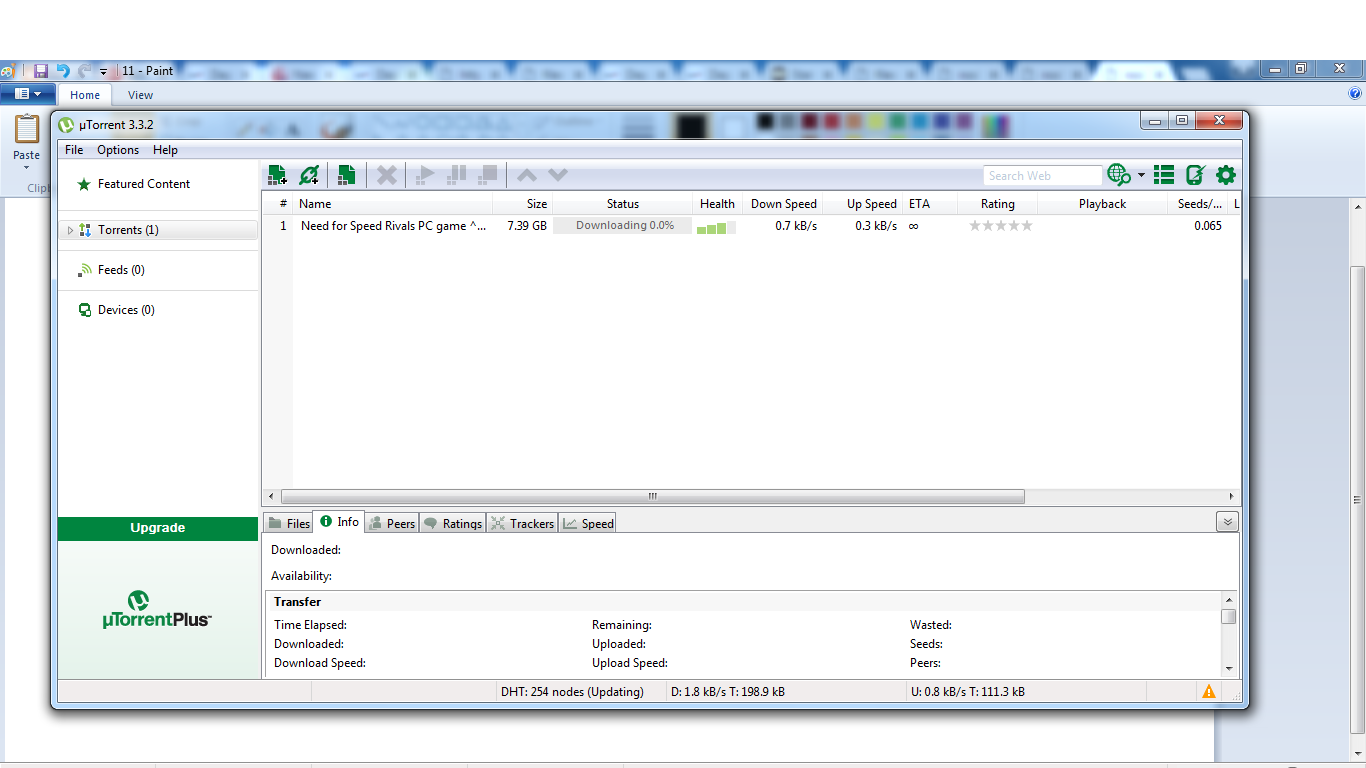Sort torrents by Size column header
The width and height of the screenshot is (1366, 768).
tap(522, 204)
